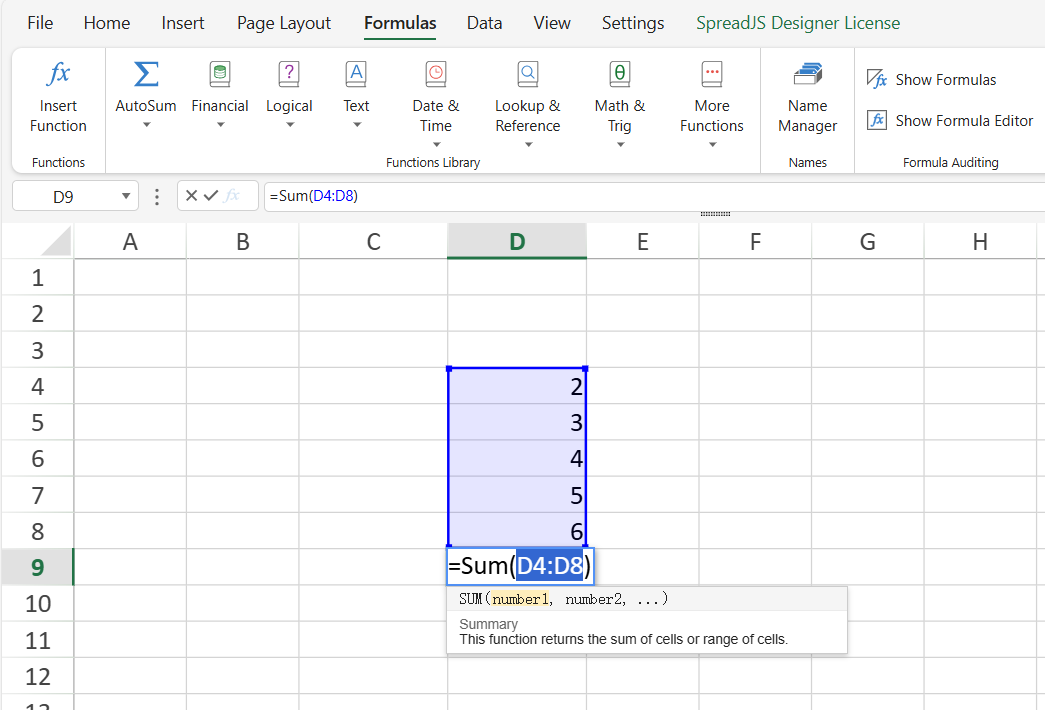1045x710 pixels.
Task: Open Show Formula Editor
Action: click(x=950, y=121)
